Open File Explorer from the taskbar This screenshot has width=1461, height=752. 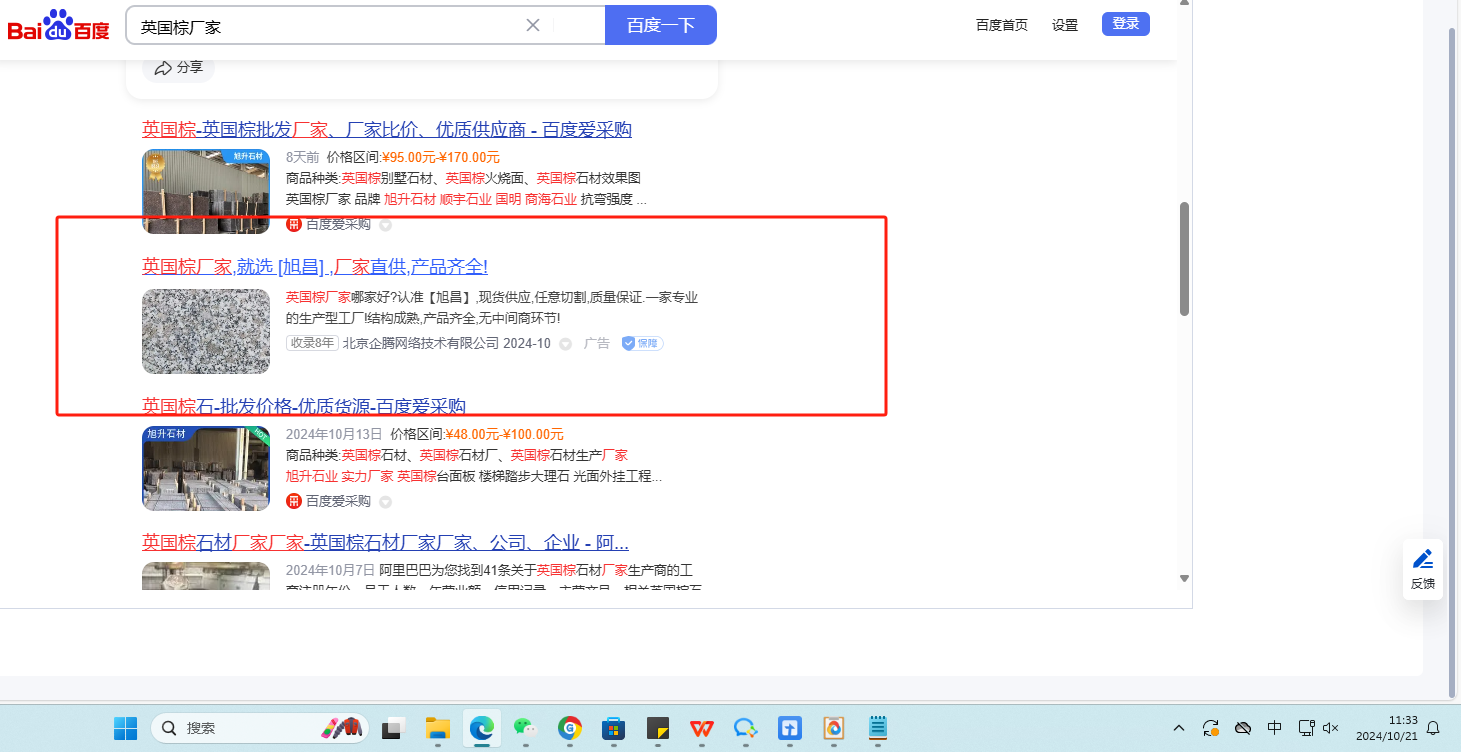pos(437,728)
